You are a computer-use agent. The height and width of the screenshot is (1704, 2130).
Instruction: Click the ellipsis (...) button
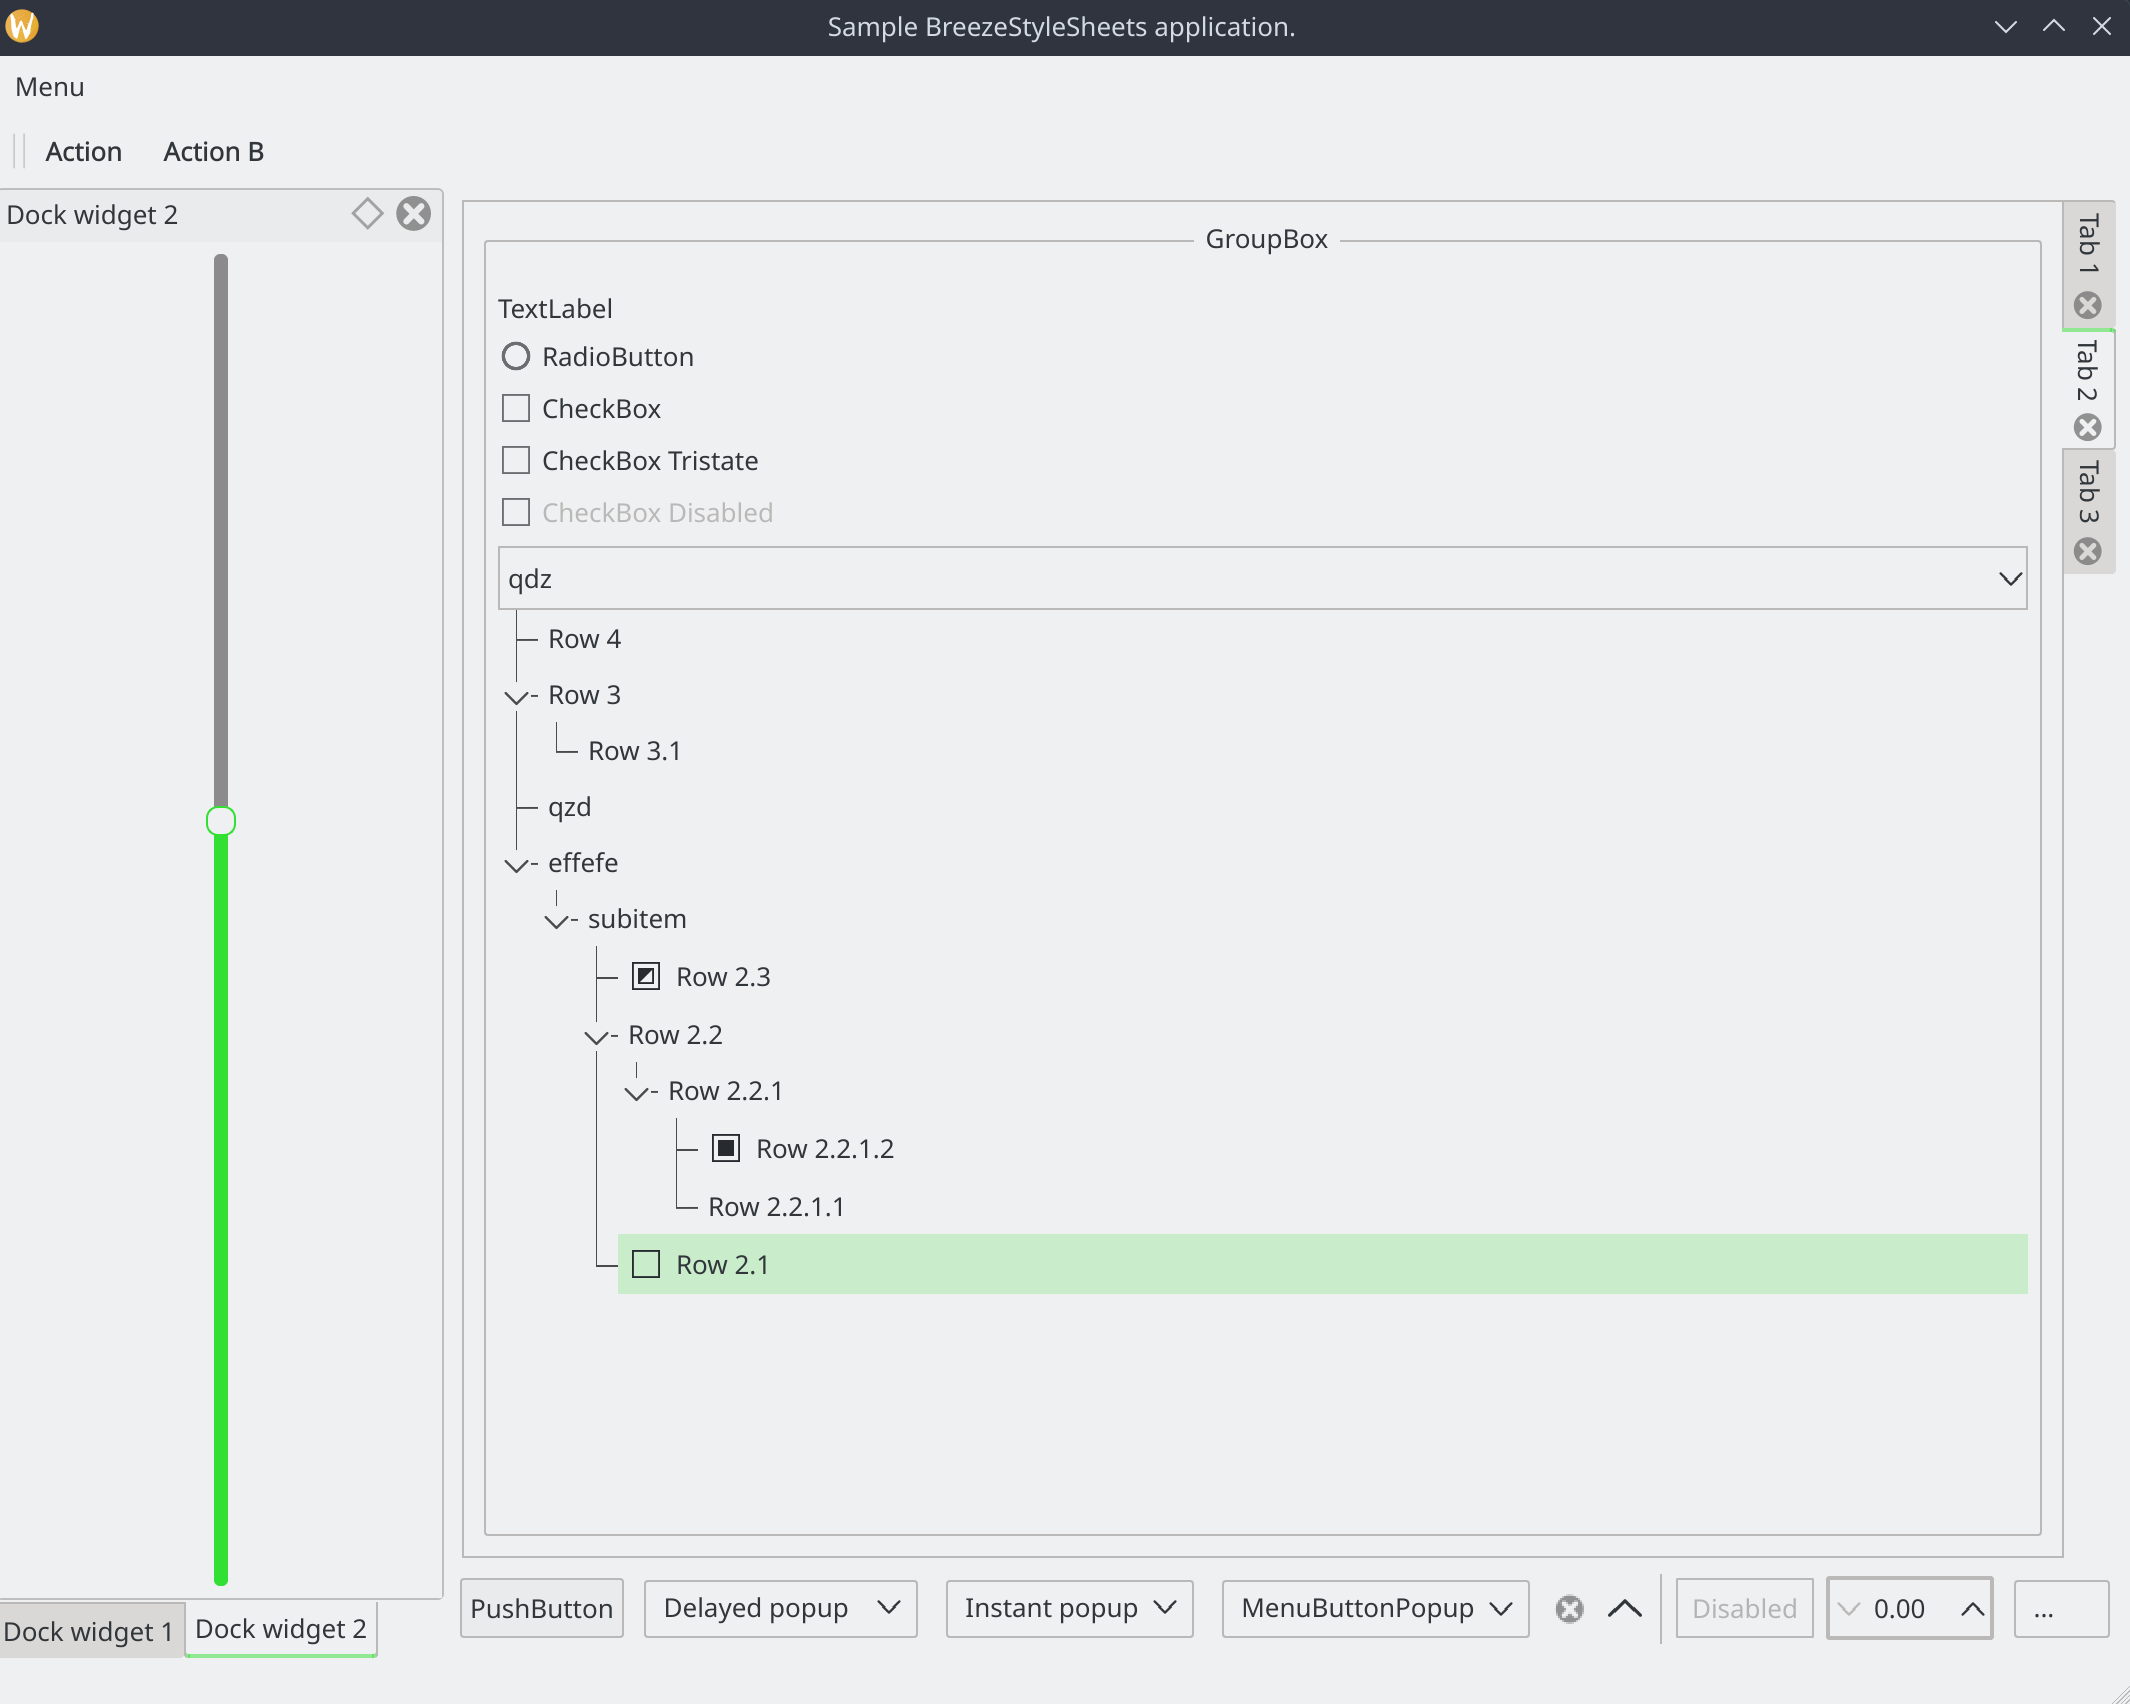pos(2062,1609)
